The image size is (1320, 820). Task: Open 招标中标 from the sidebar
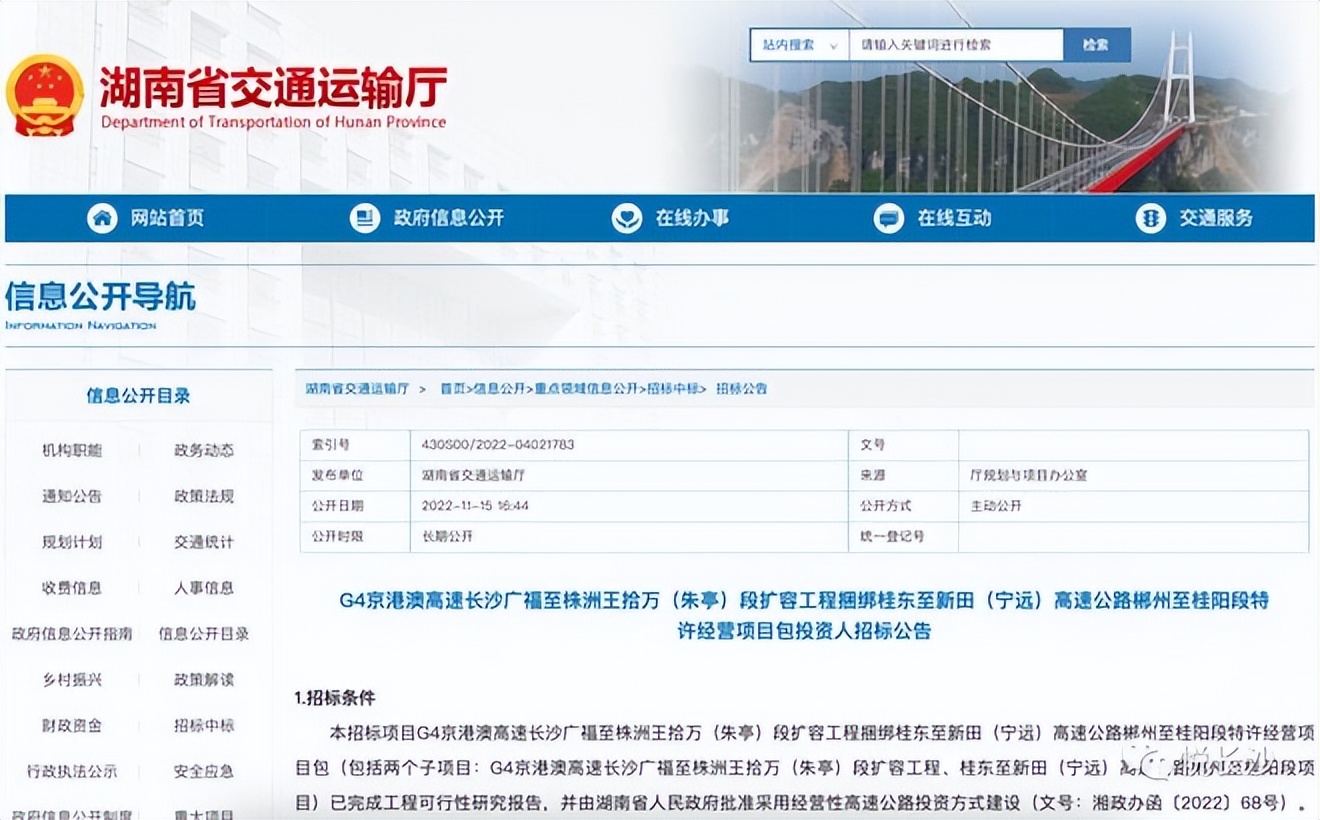[x=205, y=726]
